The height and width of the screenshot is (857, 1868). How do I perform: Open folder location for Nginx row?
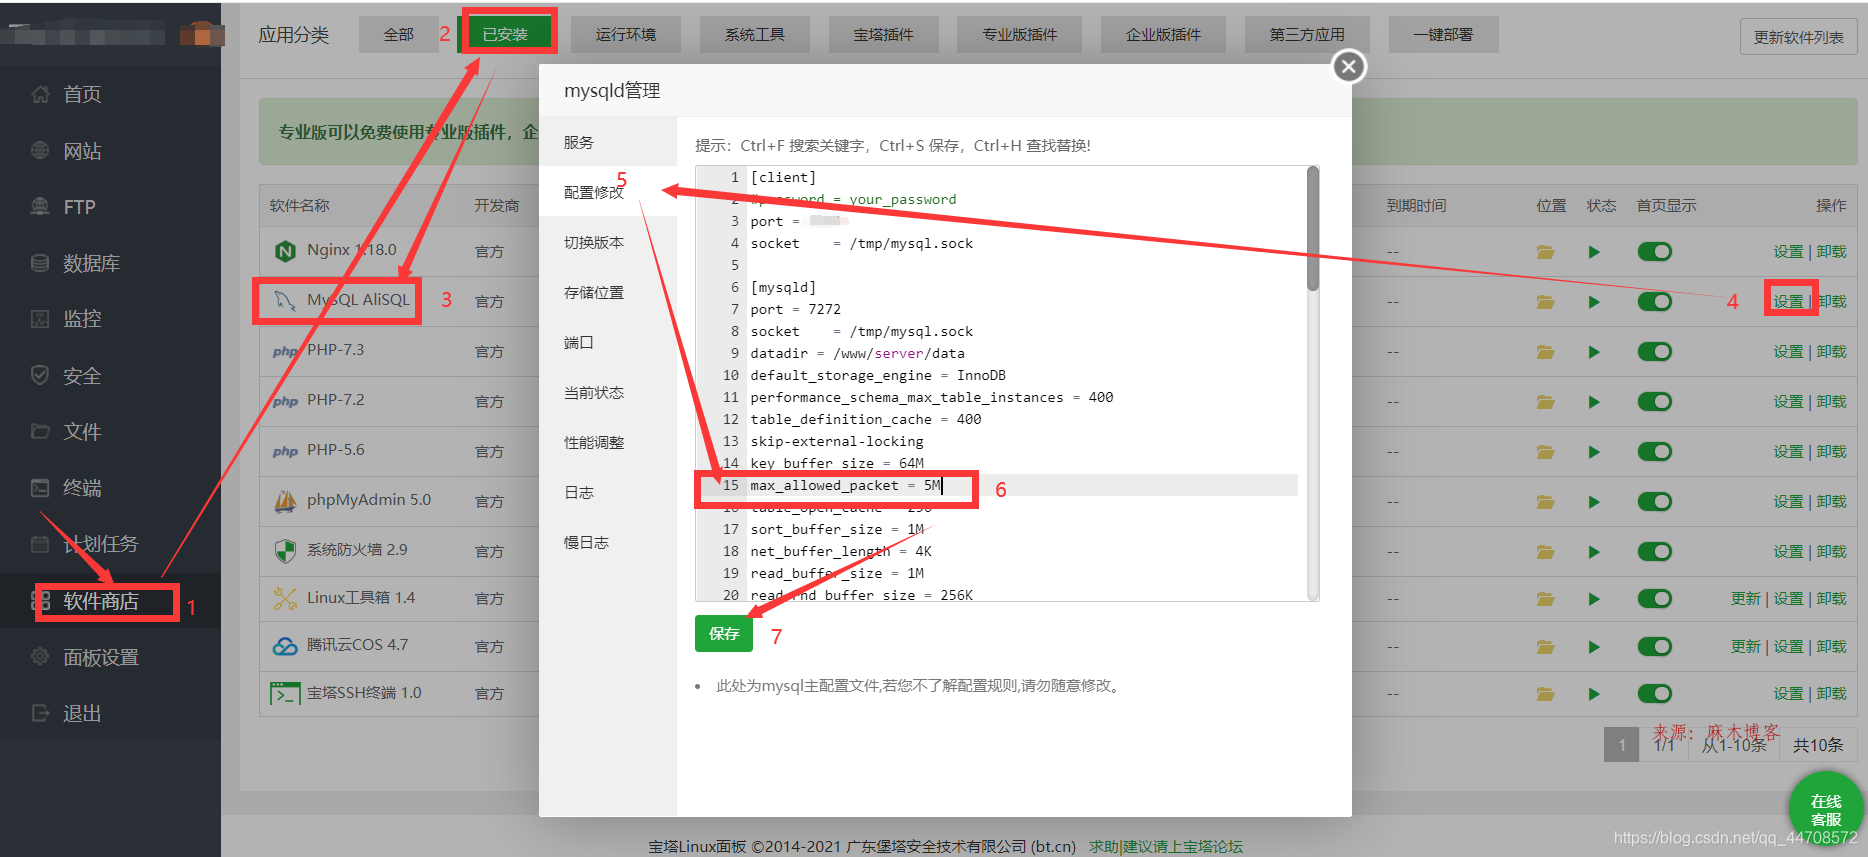click(1546, 252)
